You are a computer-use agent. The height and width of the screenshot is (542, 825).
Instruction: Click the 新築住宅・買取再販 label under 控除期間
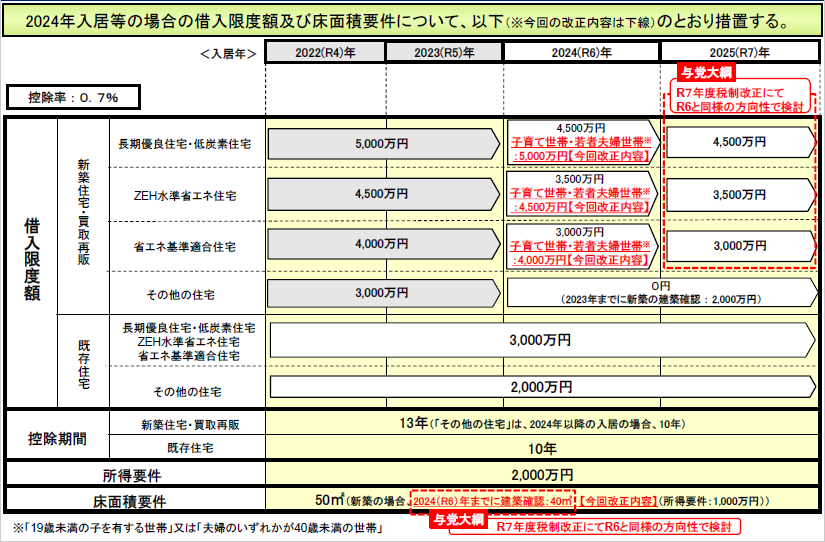190,425
